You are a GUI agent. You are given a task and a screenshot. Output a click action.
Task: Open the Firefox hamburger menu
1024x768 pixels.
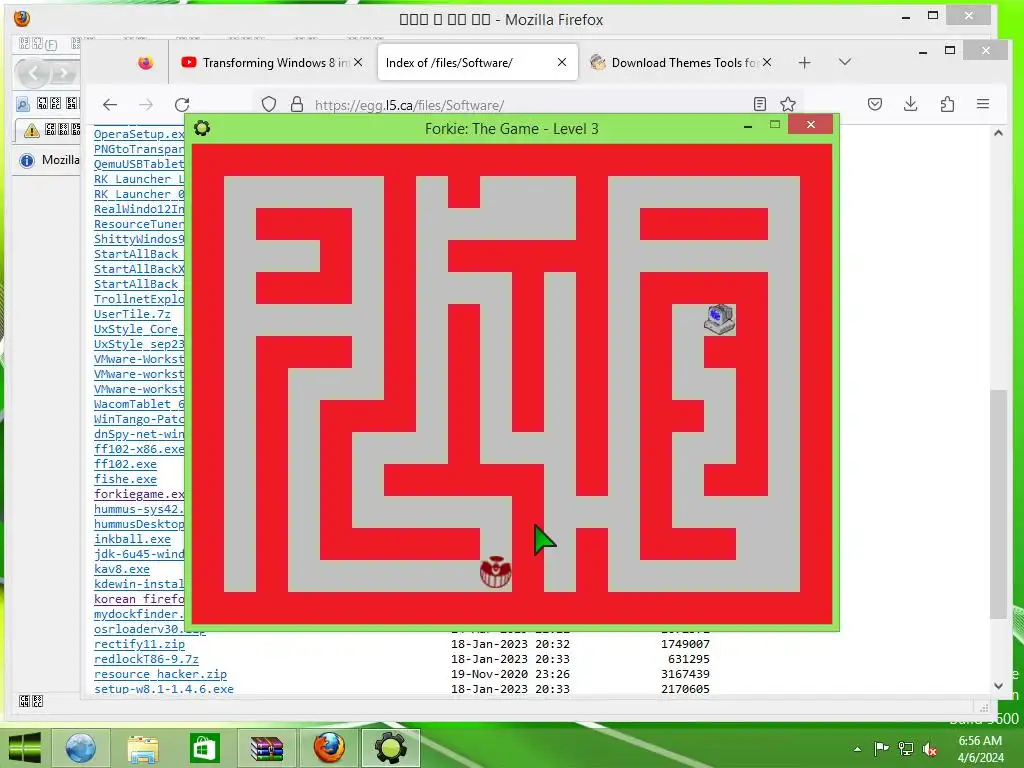[x=982, y=104]
